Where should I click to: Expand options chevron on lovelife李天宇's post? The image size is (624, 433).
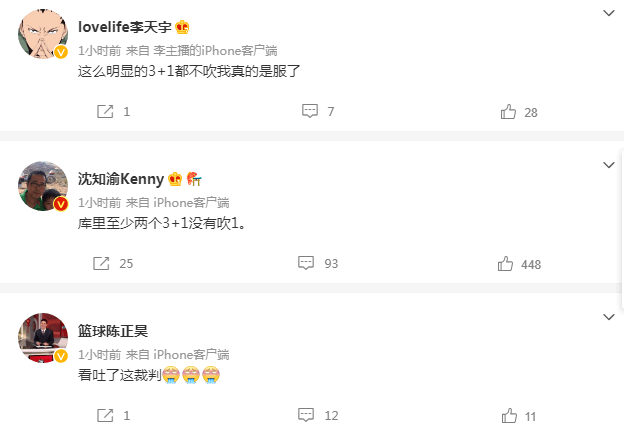[608, 13]
